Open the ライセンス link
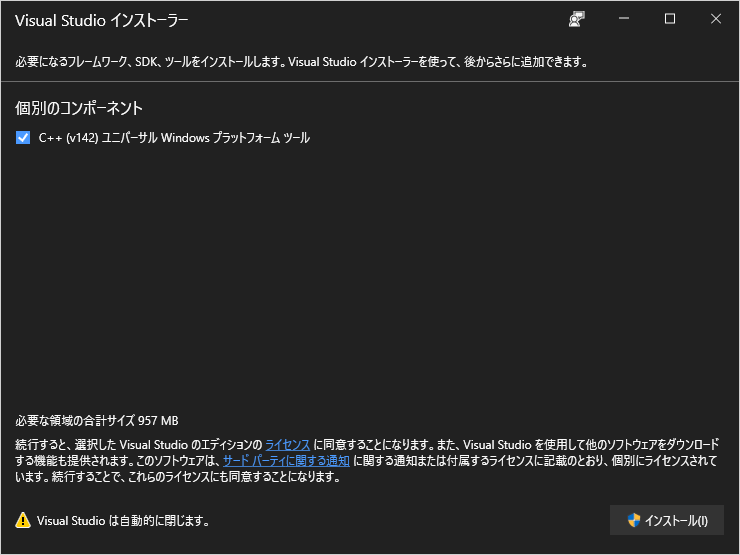This screenshot has height=555, width=740. pos(288,443)
